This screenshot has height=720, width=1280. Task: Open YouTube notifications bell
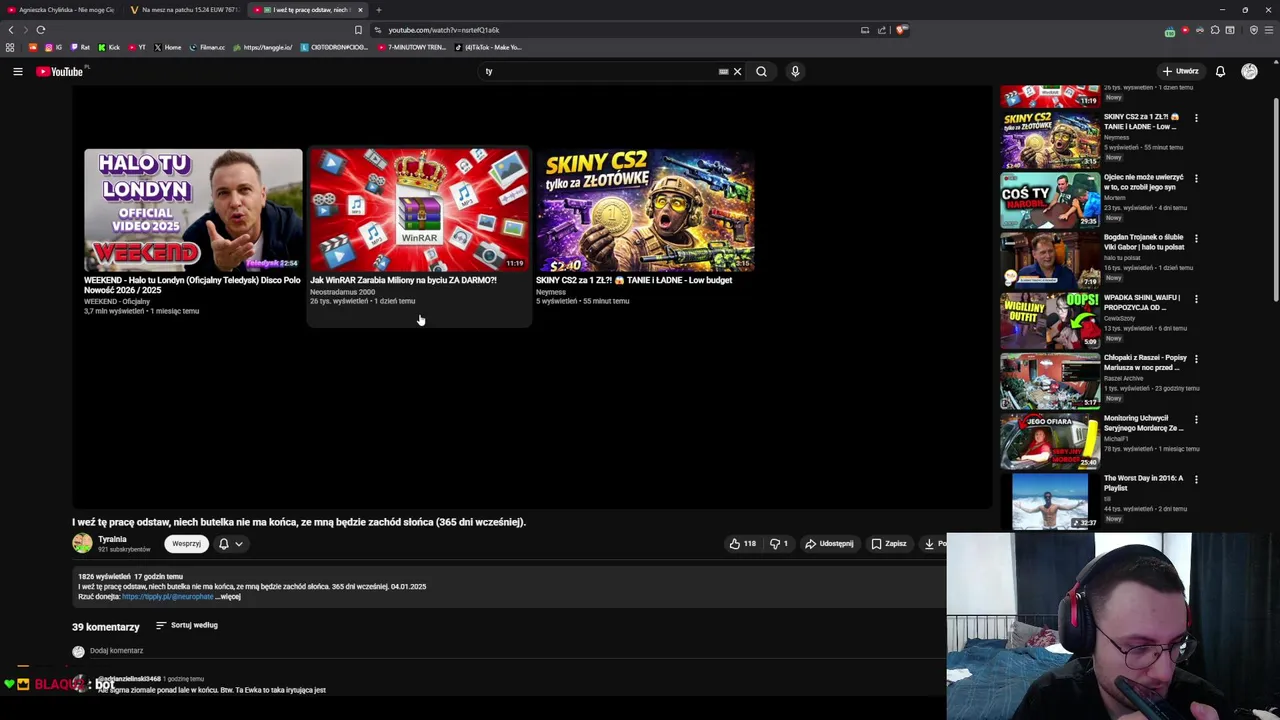click(1220, 71)
